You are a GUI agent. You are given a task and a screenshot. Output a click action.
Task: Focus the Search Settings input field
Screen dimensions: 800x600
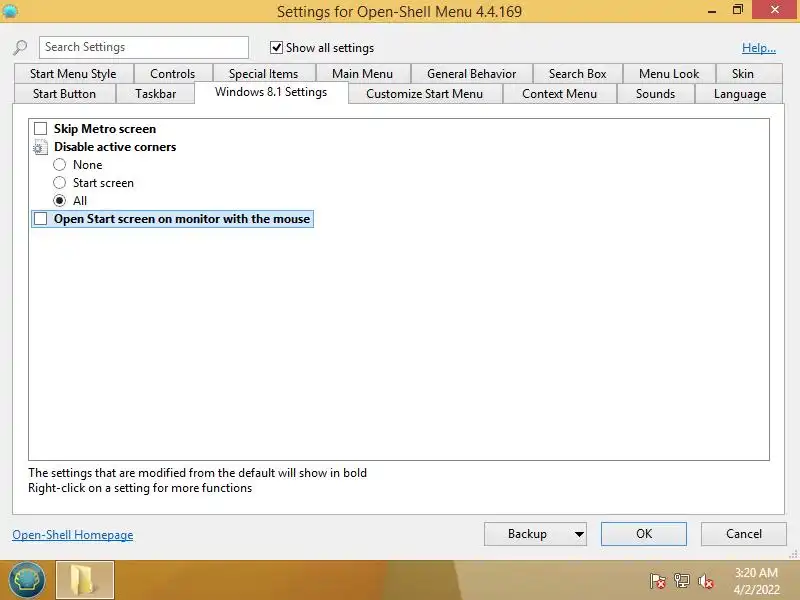pos(144,47)
